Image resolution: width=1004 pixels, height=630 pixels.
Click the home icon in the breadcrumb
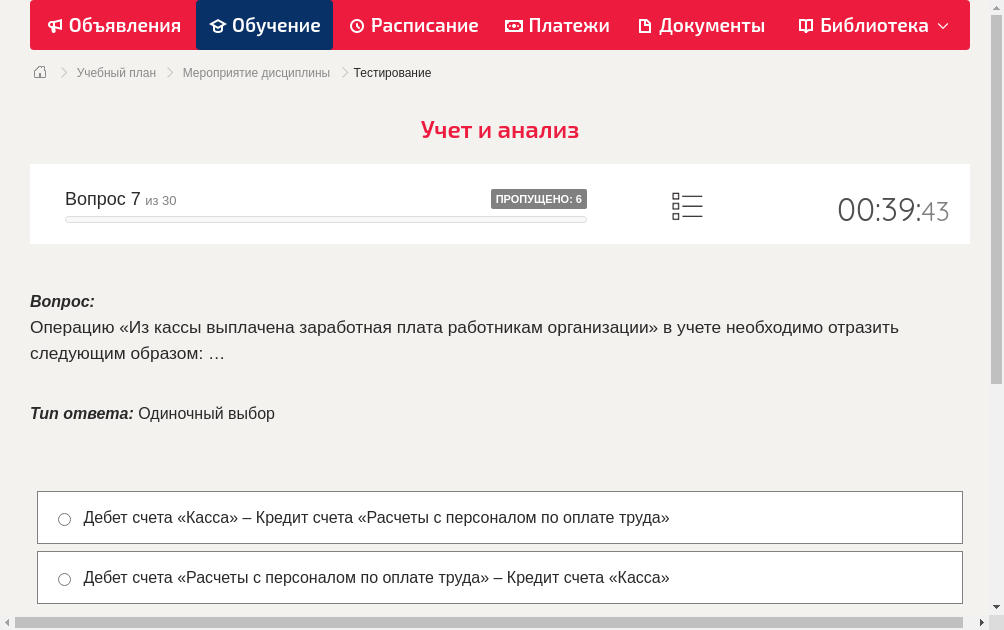pyautogui.click(x=39, y=72)
